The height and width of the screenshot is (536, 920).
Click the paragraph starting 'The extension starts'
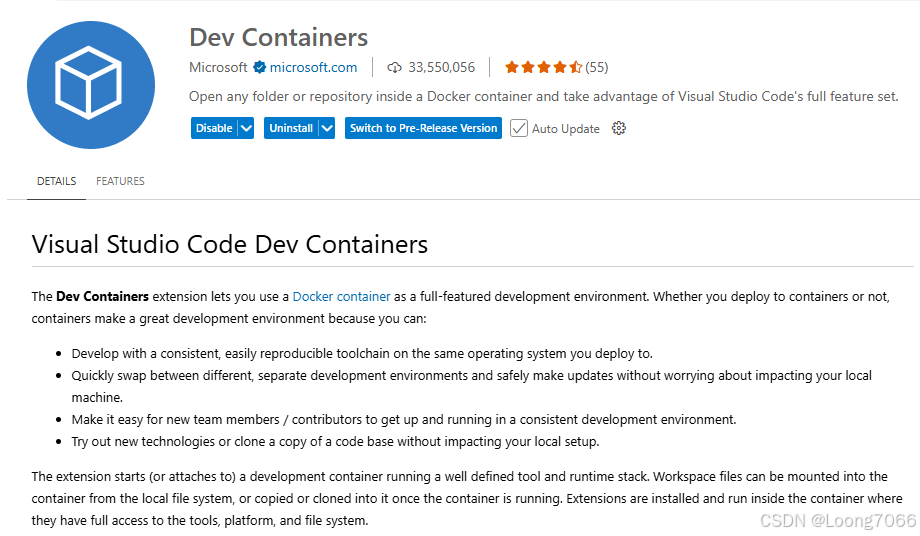click(x=467, y=498)
